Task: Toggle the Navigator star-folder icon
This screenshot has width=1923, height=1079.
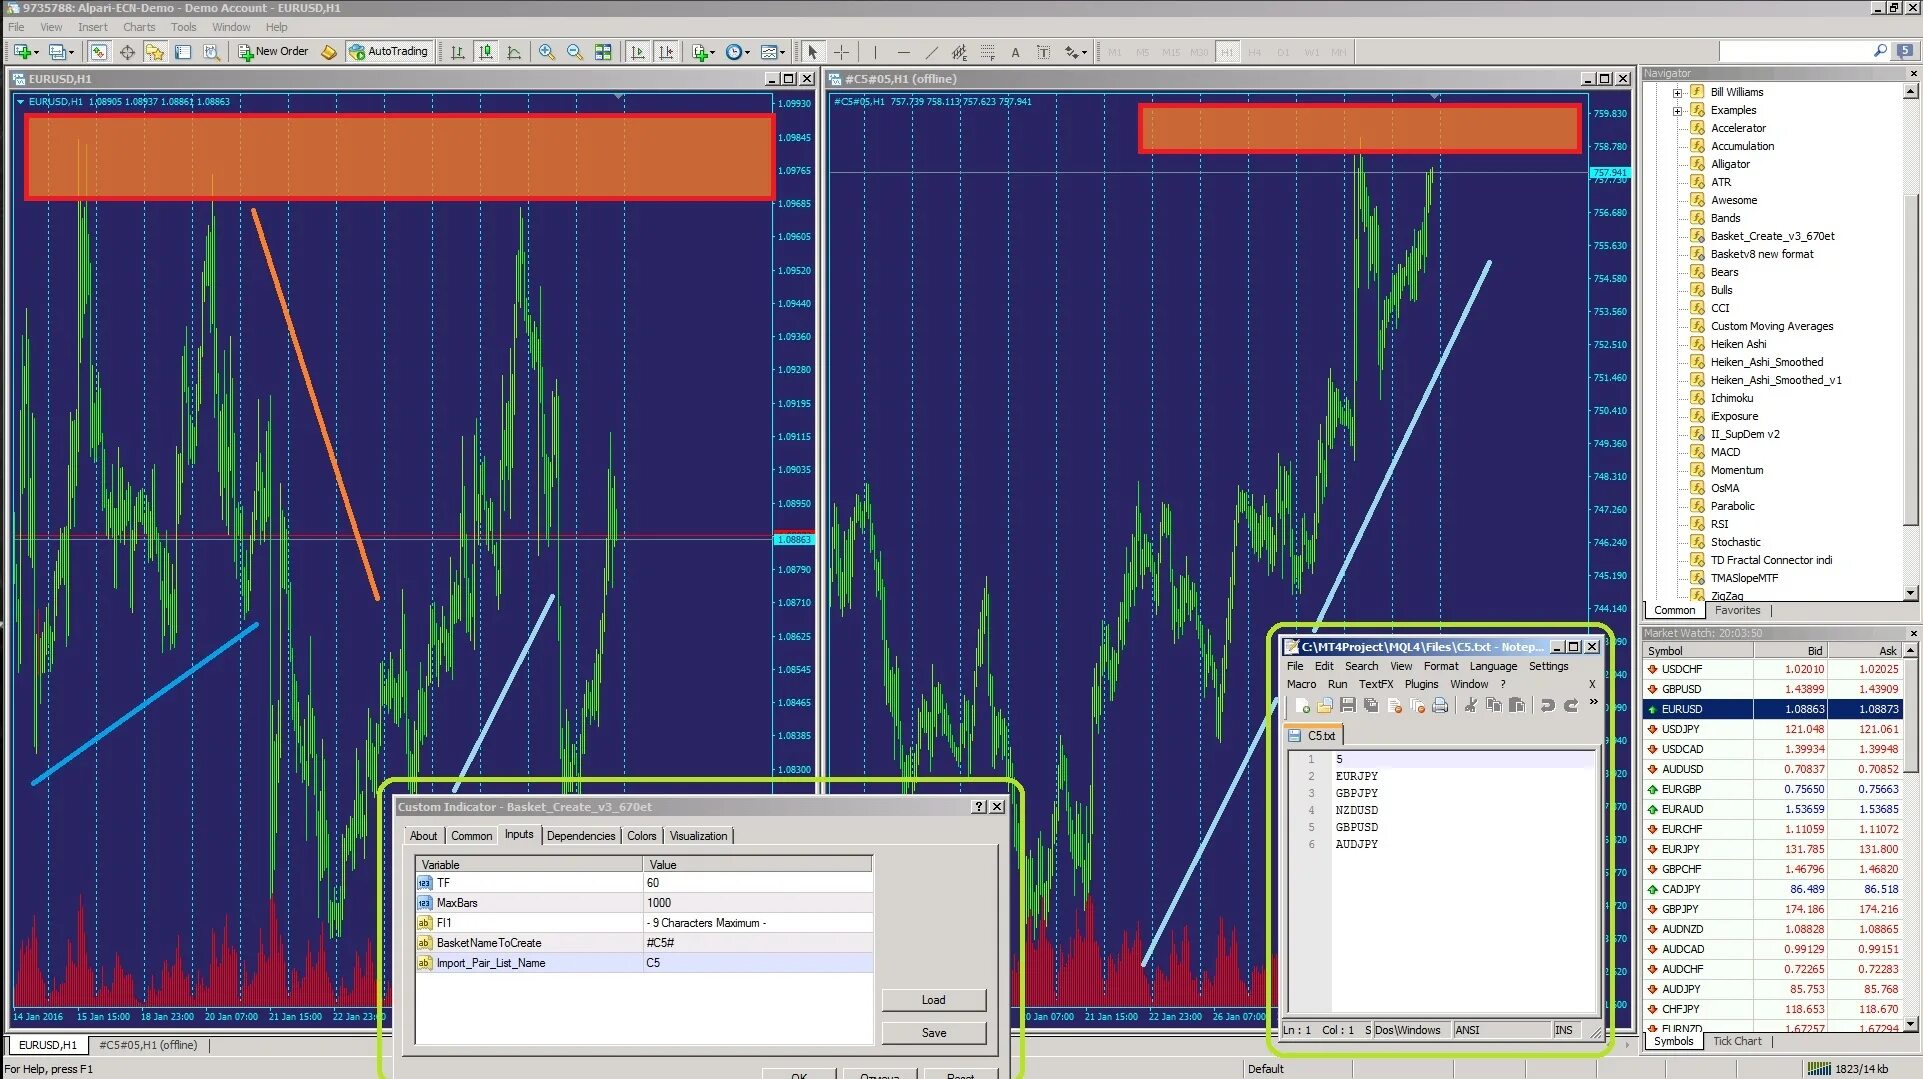Action: point(154,52)
